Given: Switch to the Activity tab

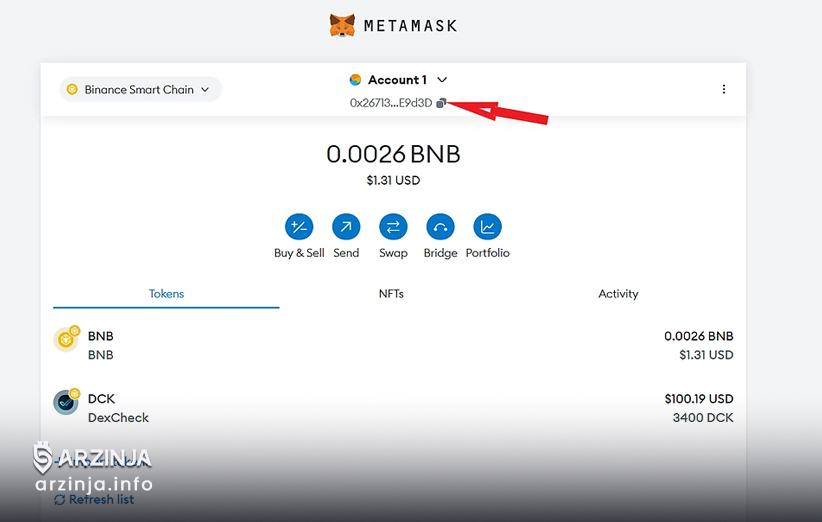Looking at the screenshot, I should tap(619, 293).
